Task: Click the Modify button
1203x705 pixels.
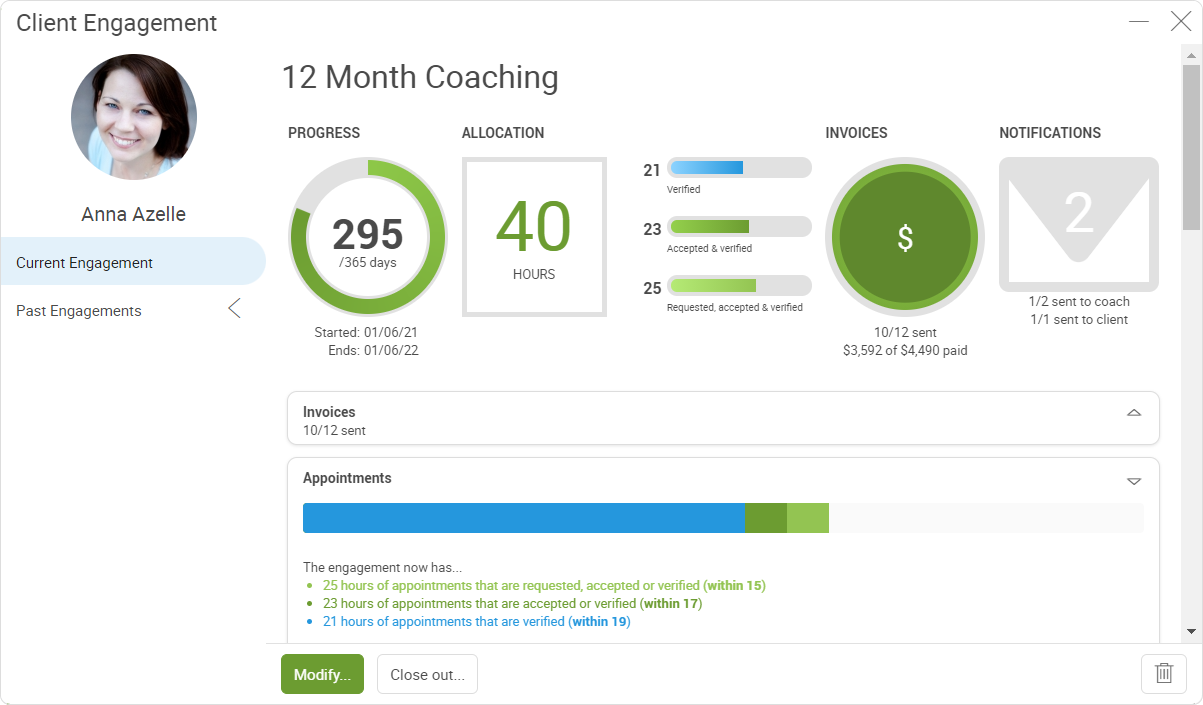Action: 322,674
